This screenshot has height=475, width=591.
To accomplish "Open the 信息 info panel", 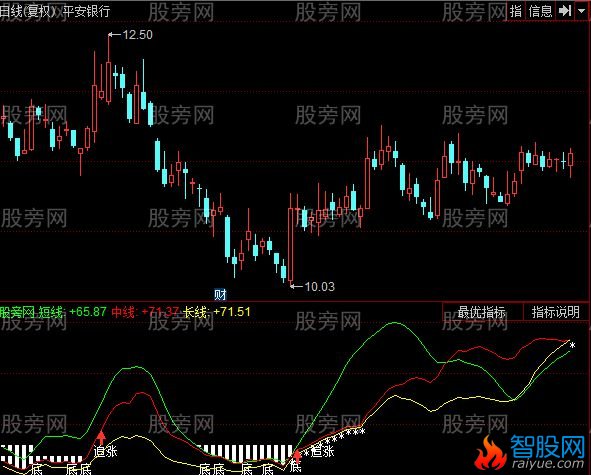I will [x=540, y=11].
